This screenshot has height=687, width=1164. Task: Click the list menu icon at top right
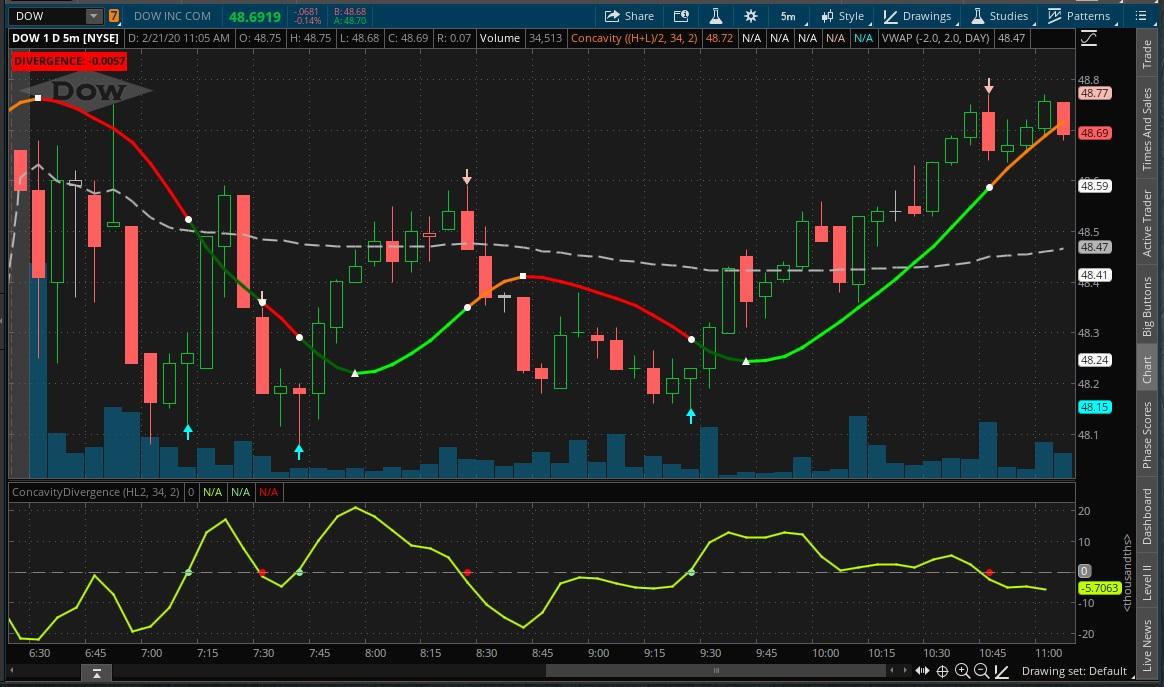(x=1141, y=16)
